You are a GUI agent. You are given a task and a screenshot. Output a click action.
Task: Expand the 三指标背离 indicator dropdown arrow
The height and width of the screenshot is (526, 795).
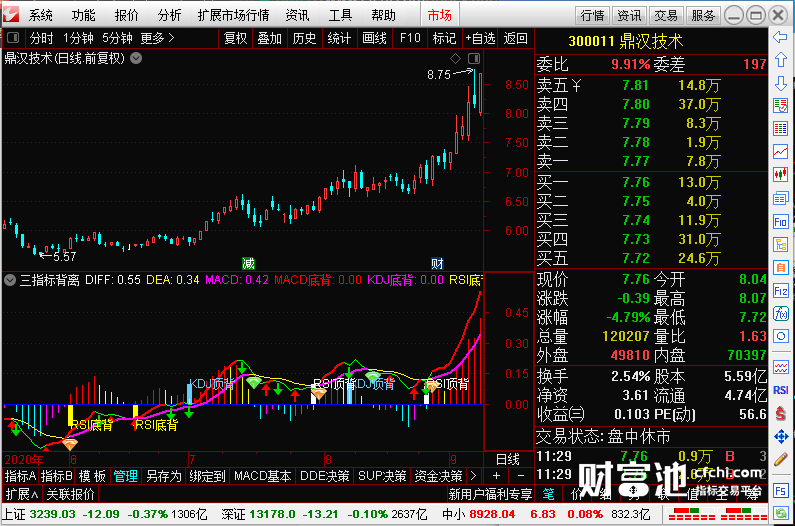[x=10, y=279]
